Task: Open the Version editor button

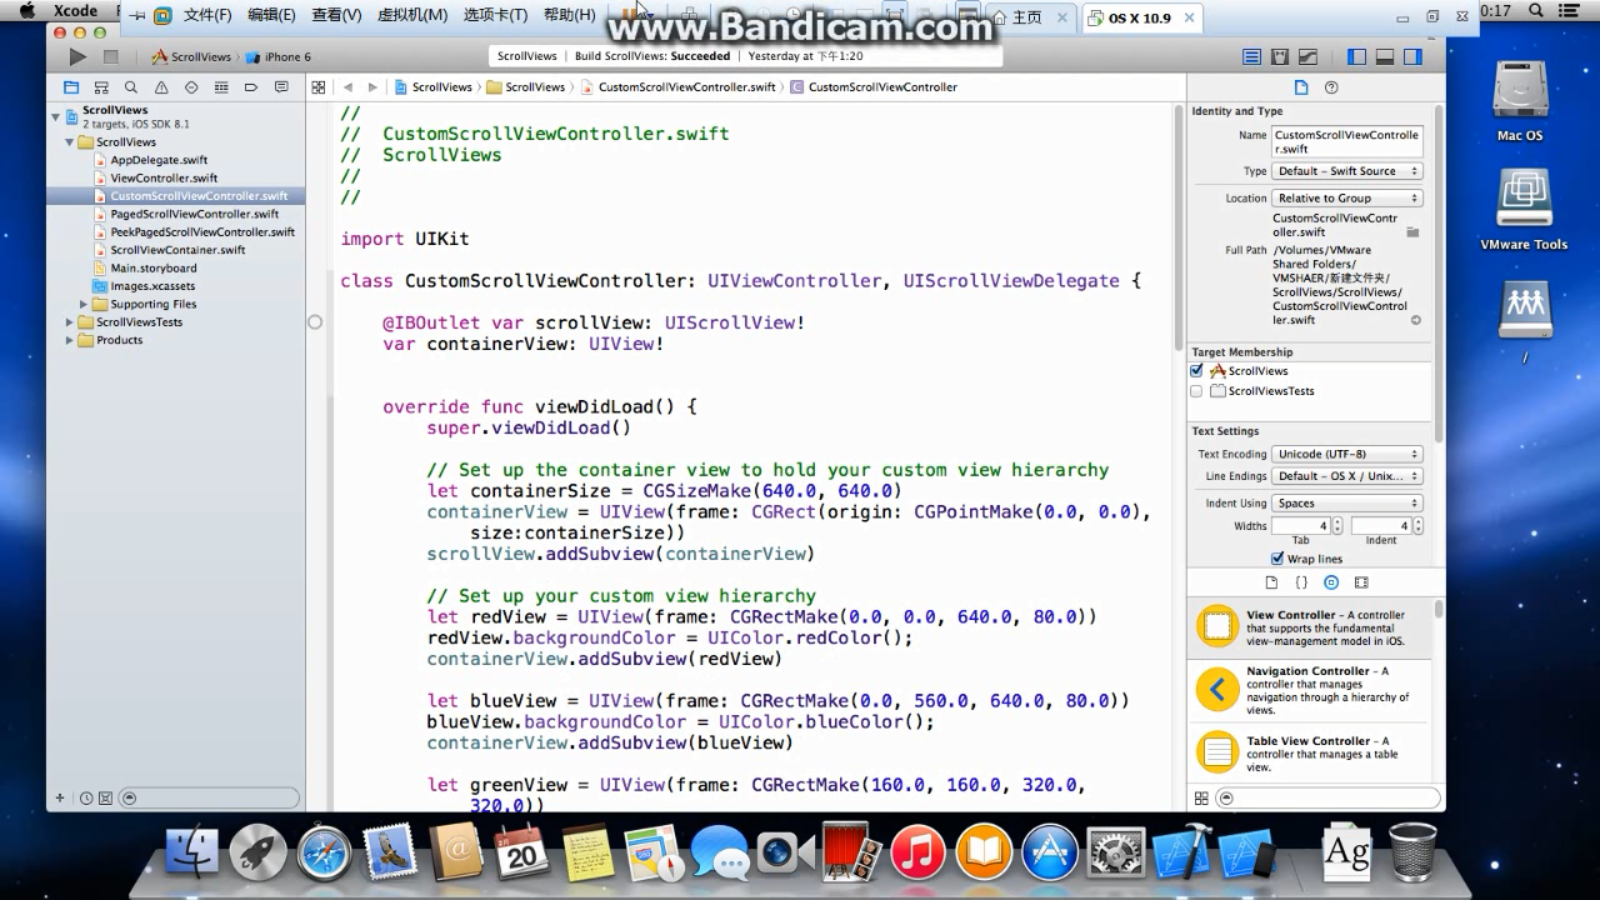Action: 1307,57
